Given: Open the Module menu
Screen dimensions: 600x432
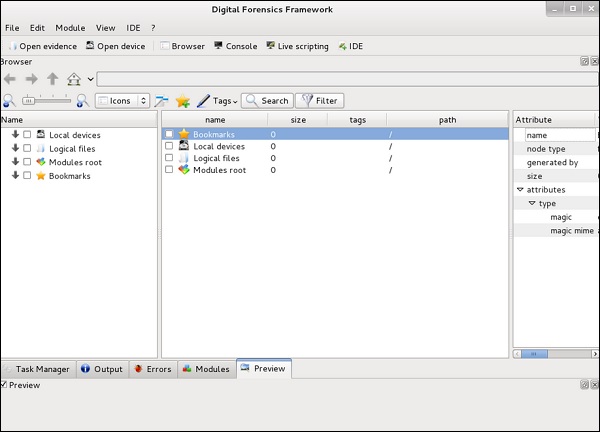Looking at the screenshot, I should click(70, 28).
